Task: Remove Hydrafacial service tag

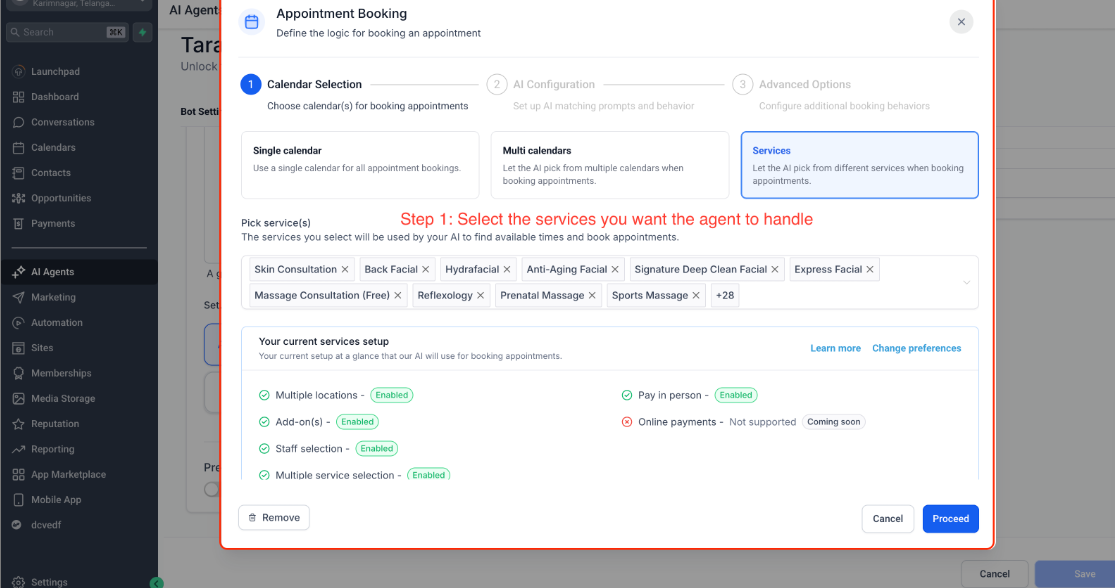Action: pos(507,269)
